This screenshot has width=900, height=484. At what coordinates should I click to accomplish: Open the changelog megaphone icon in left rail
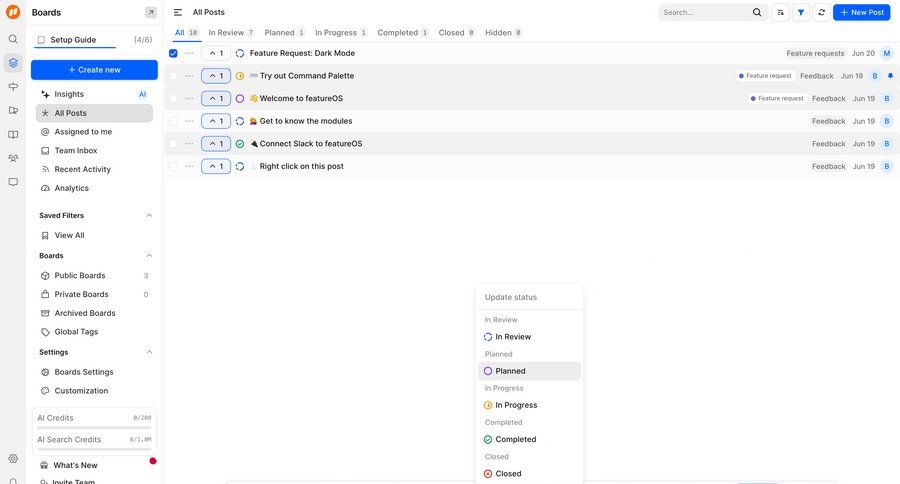coord(13,110)
